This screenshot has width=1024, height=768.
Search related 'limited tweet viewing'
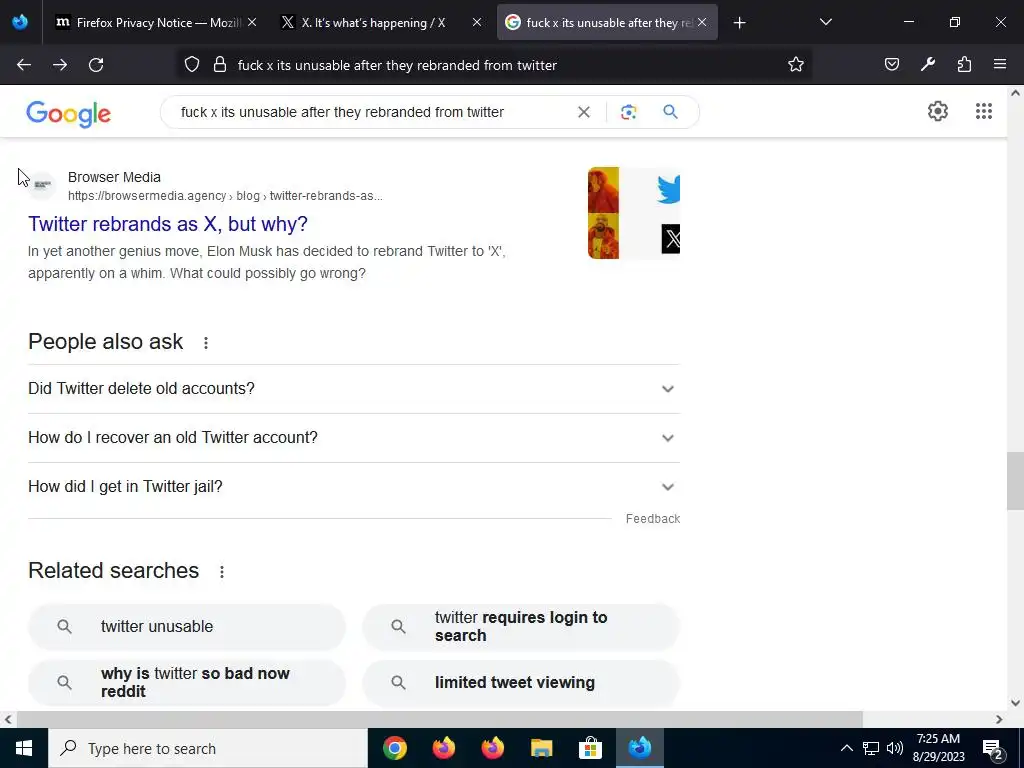(x=521, y=682)
